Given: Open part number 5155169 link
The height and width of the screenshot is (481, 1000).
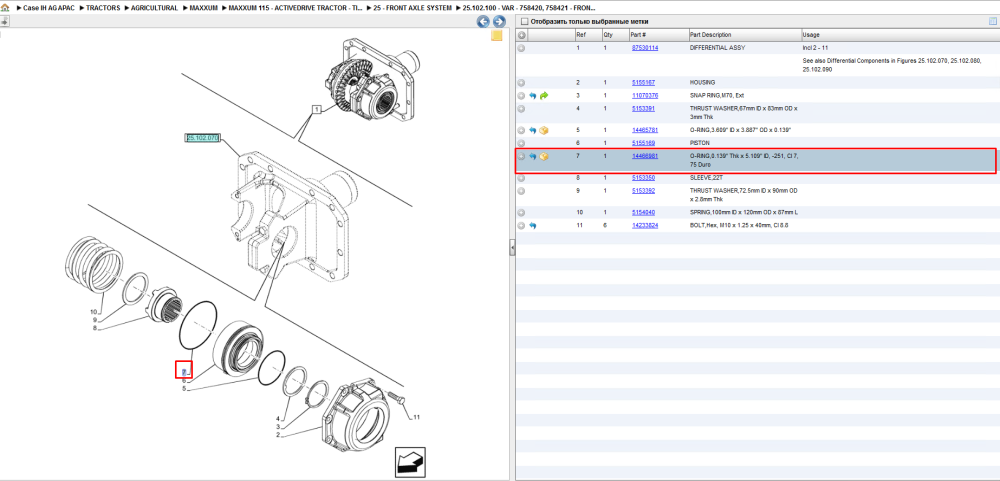Looking at the screenshot, I should 643,143.
